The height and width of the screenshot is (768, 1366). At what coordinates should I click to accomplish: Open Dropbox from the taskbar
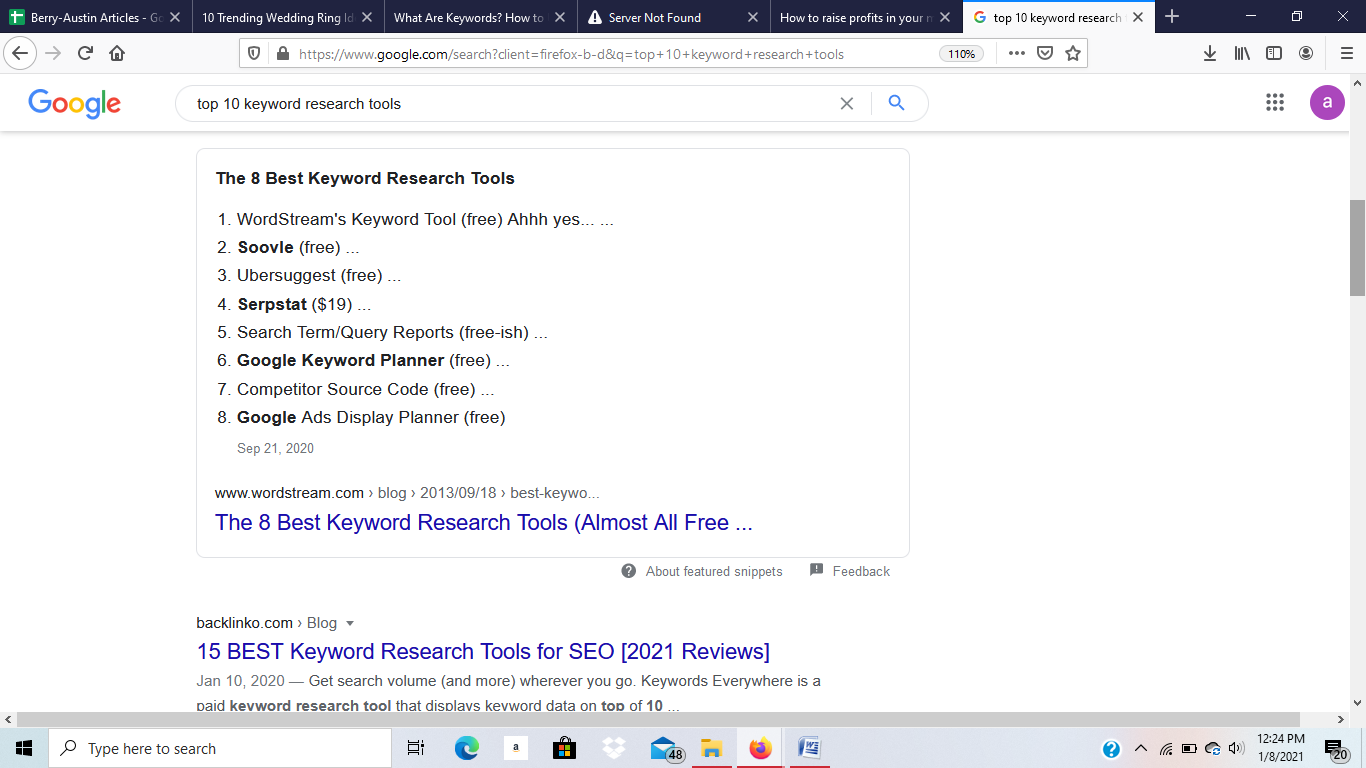[613, 748]
